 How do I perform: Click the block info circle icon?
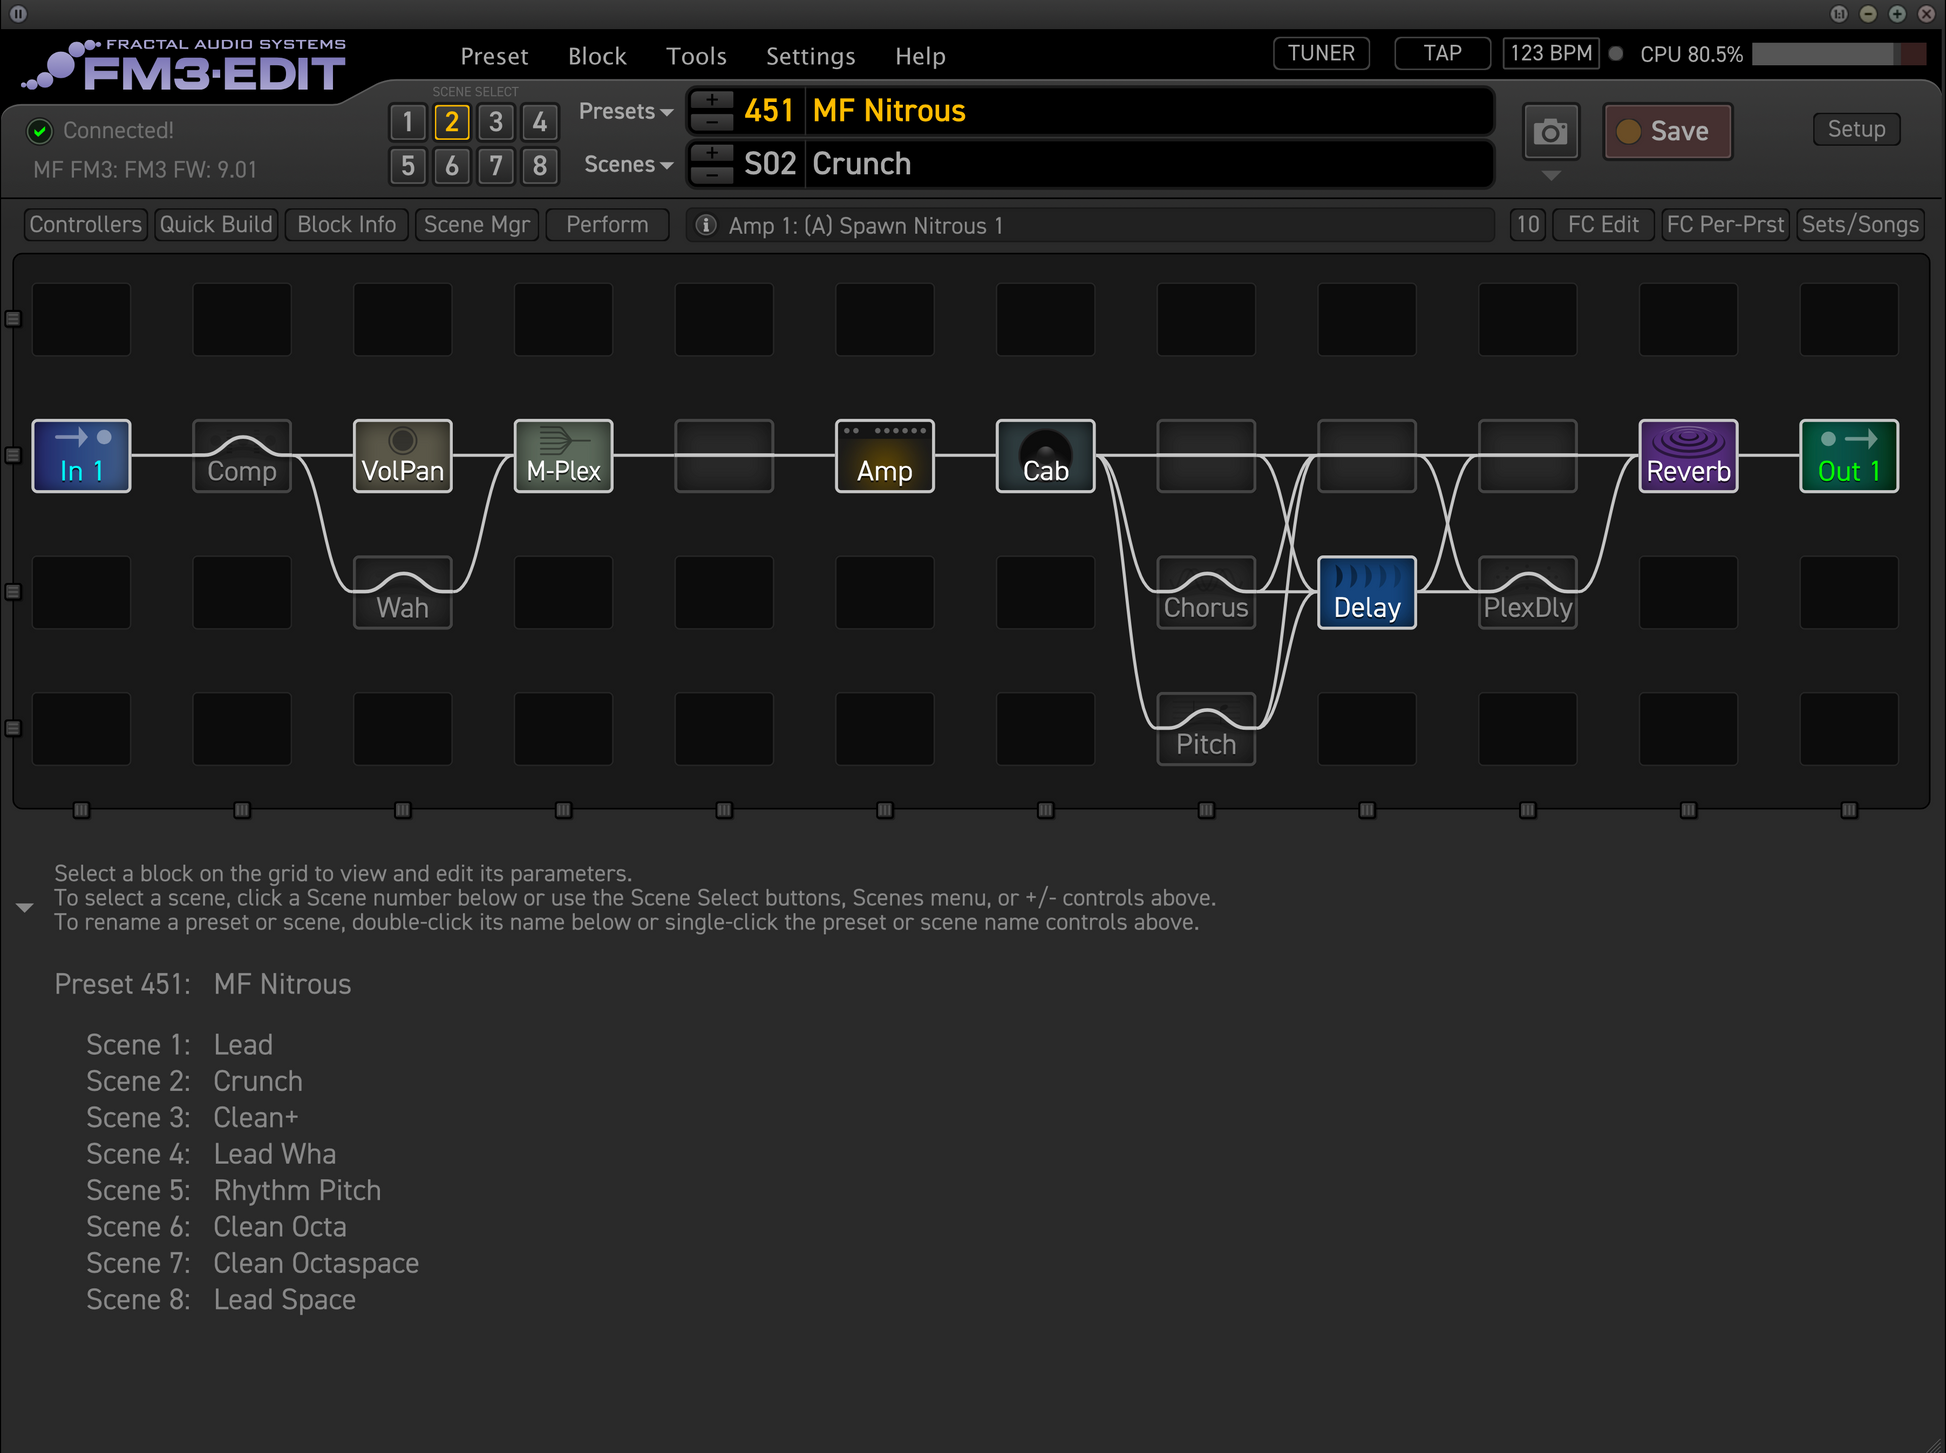pos(706,225)
